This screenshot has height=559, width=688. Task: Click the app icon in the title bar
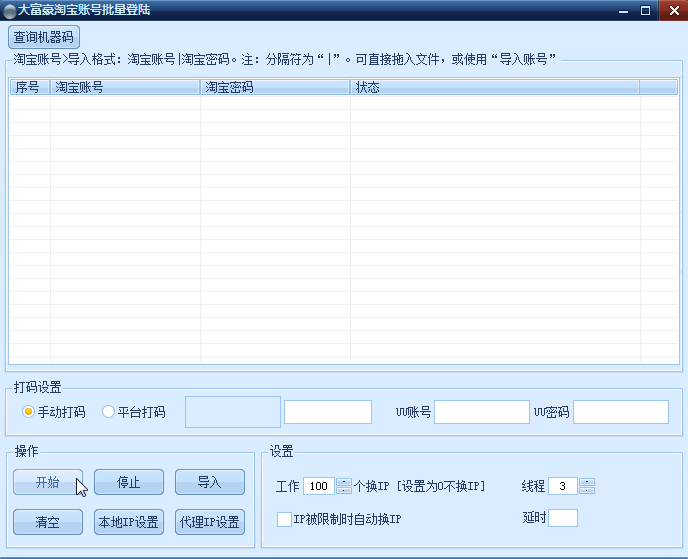tap(9, 11)
